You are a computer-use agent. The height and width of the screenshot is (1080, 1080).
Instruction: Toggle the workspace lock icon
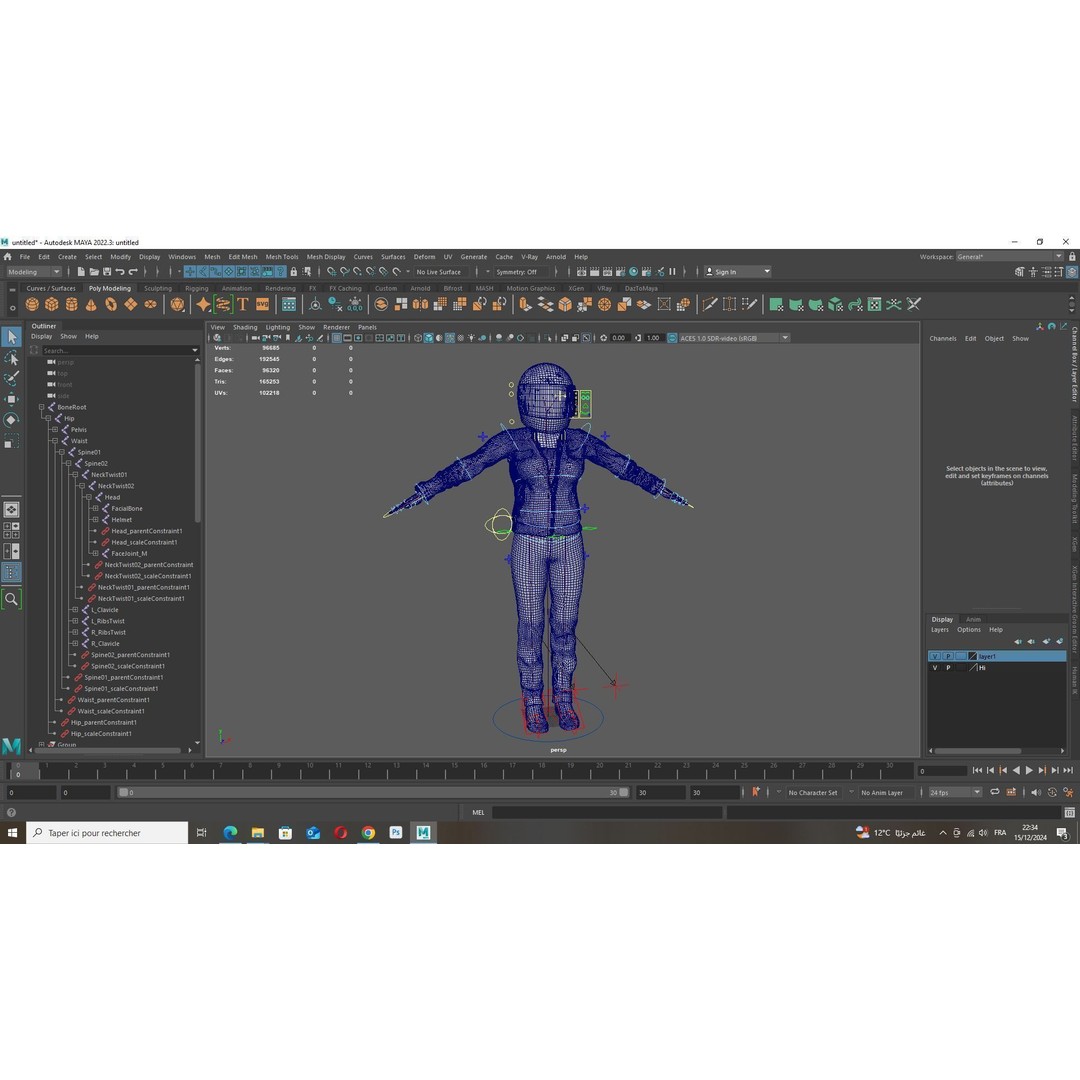[1072, 257]
